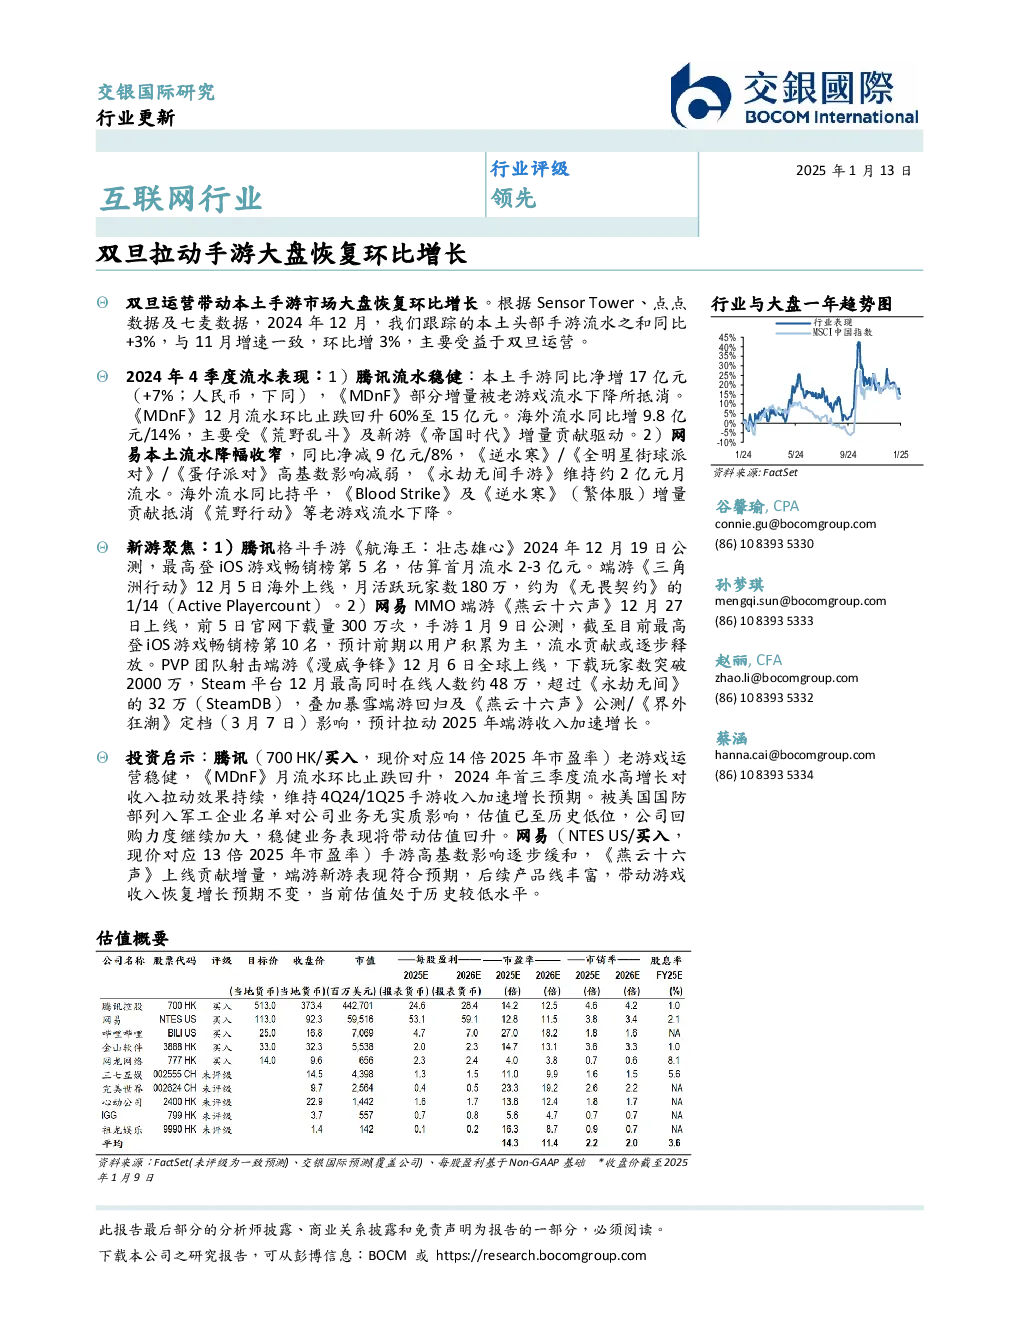Click bullet icon beside 双旦运营带动本土手游市场 paragraph
The height and width of the screenshot is (1320, 1020).
pyautogui.click(x=102, y=302)
